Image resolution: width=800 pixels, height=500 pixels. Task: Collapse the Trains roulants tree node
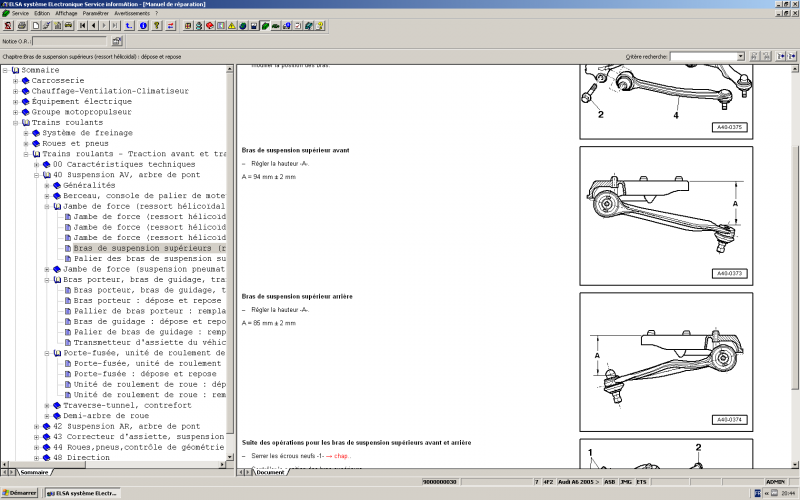[x=15, y=122]
